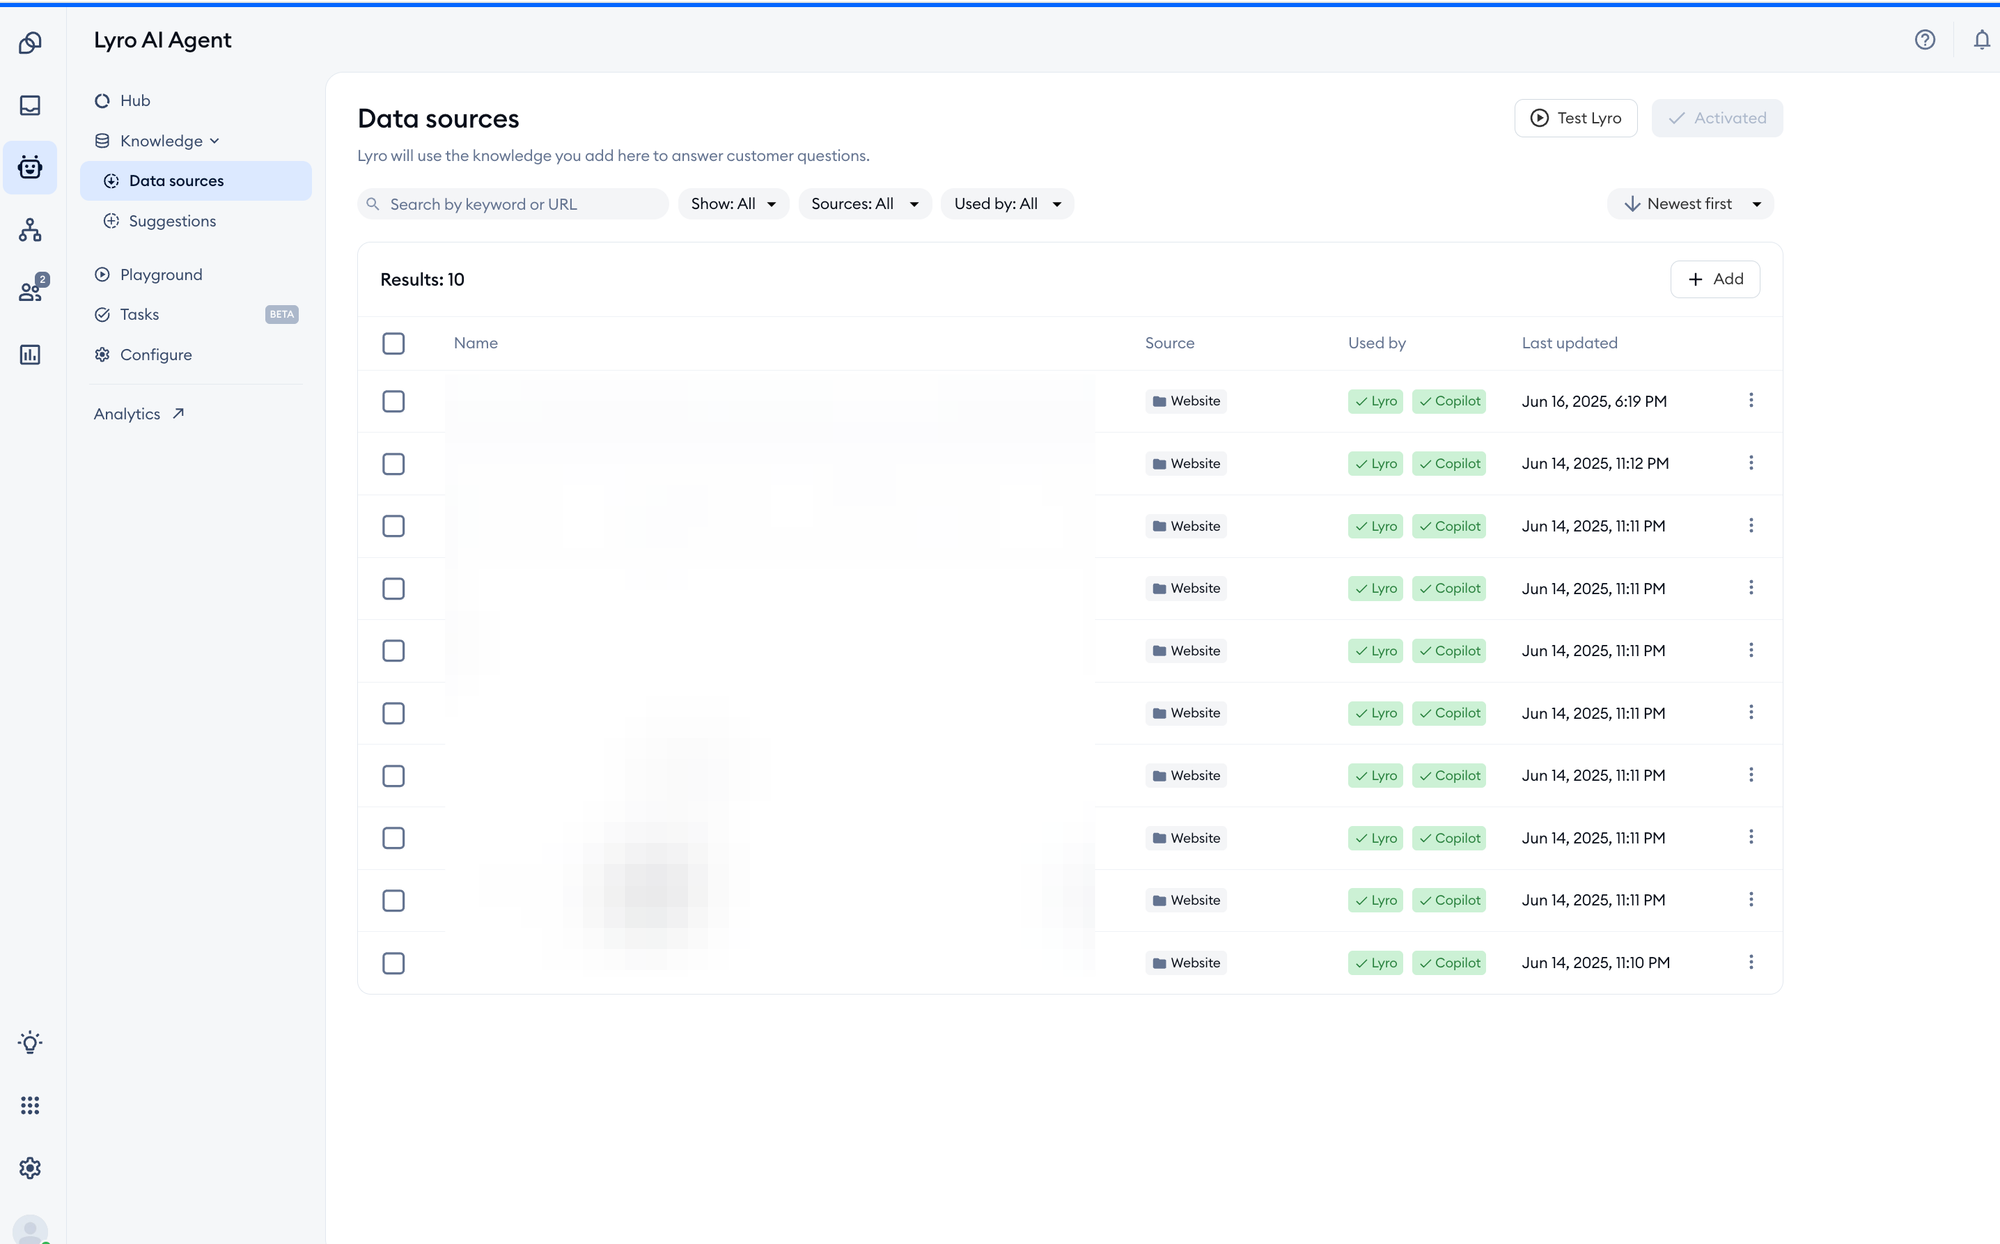Viewport: 2000px width, 1244px height.
Task: Open the Flows hierarchy icon
Action: coord(30,230)
